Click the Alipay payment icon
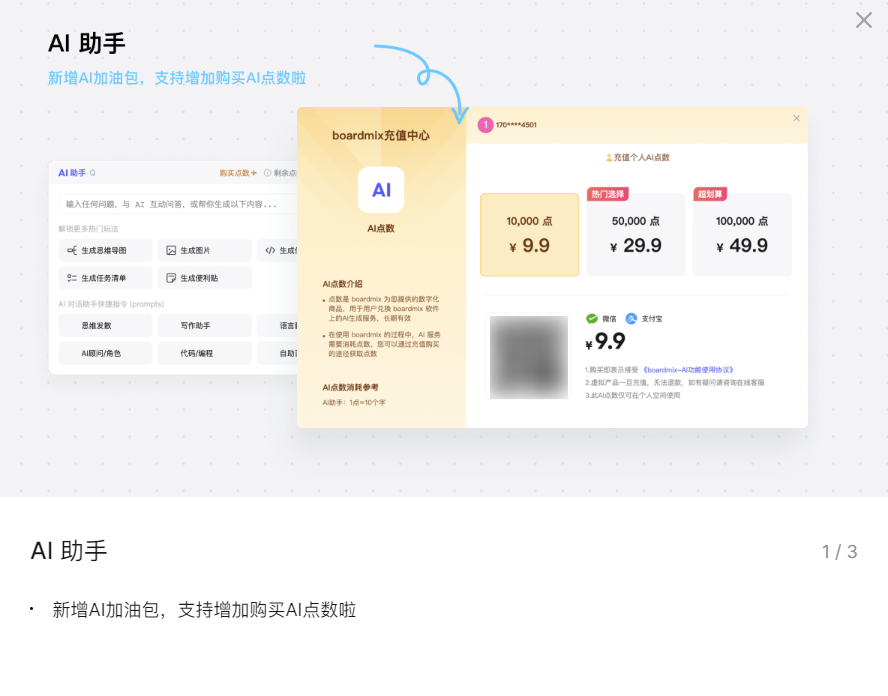The image size is (888, 696). point(632,318)
